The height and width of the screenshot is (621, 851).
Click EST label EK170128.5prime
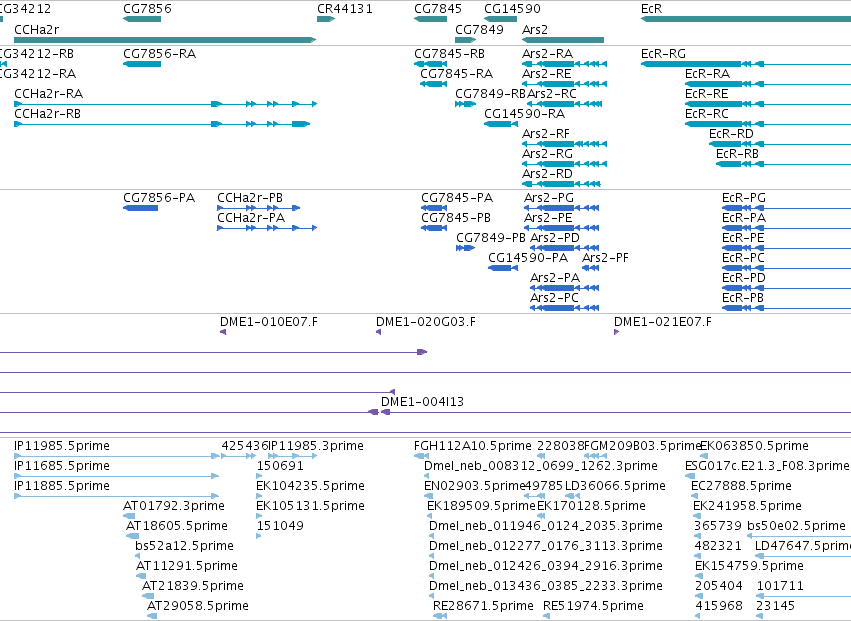[x=592, y=506]
